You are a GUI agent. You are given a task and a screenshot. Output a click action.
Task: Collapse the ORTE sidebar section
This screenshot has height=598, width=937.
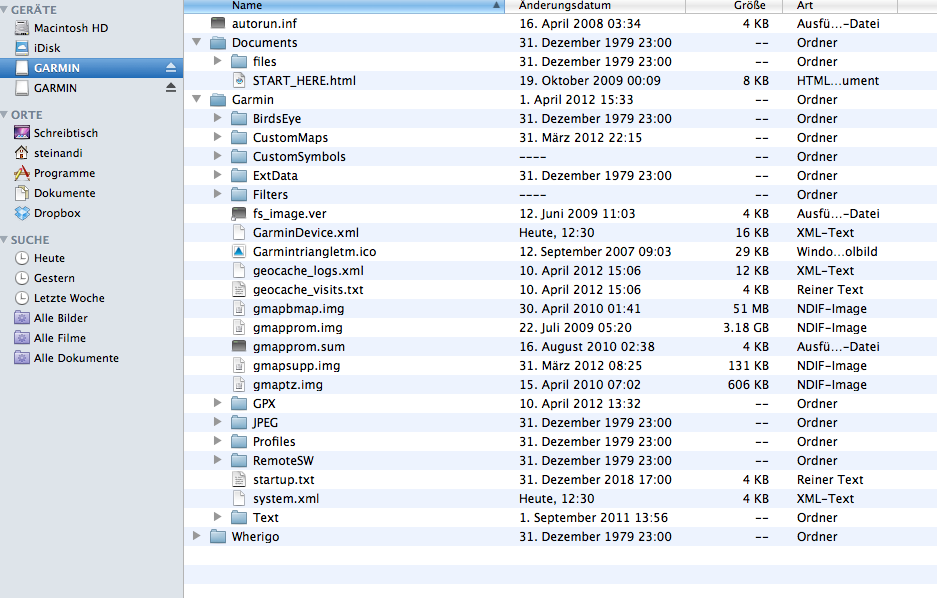4,115
